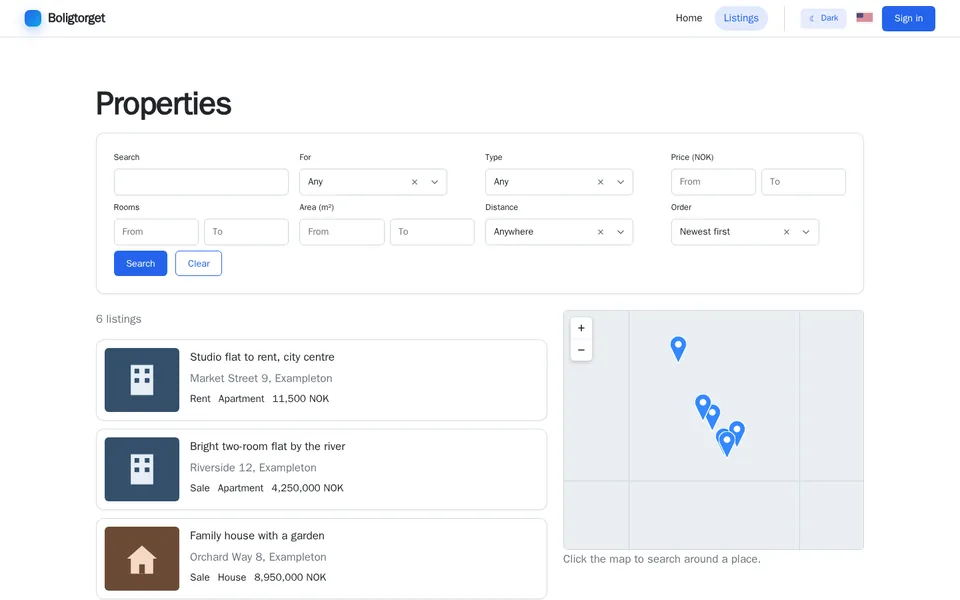This screenshot has width=960, height=600.
Task: Click the '8,950,000 NOK' price
Action: click(290, 577)
